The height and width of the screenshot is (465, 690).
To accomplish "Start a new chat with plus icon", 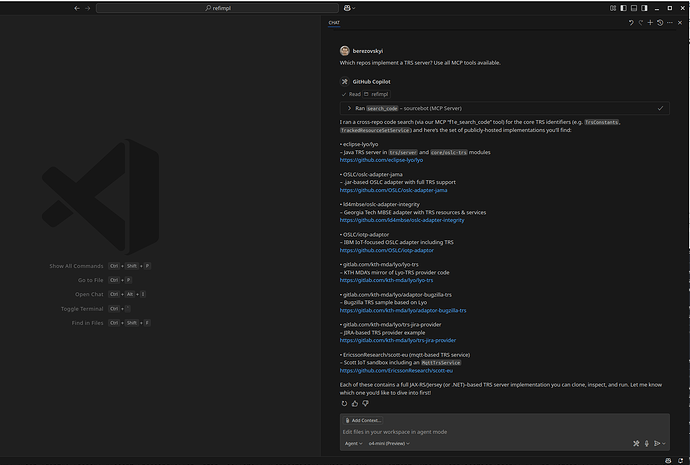I will click(x=650, y=22).
